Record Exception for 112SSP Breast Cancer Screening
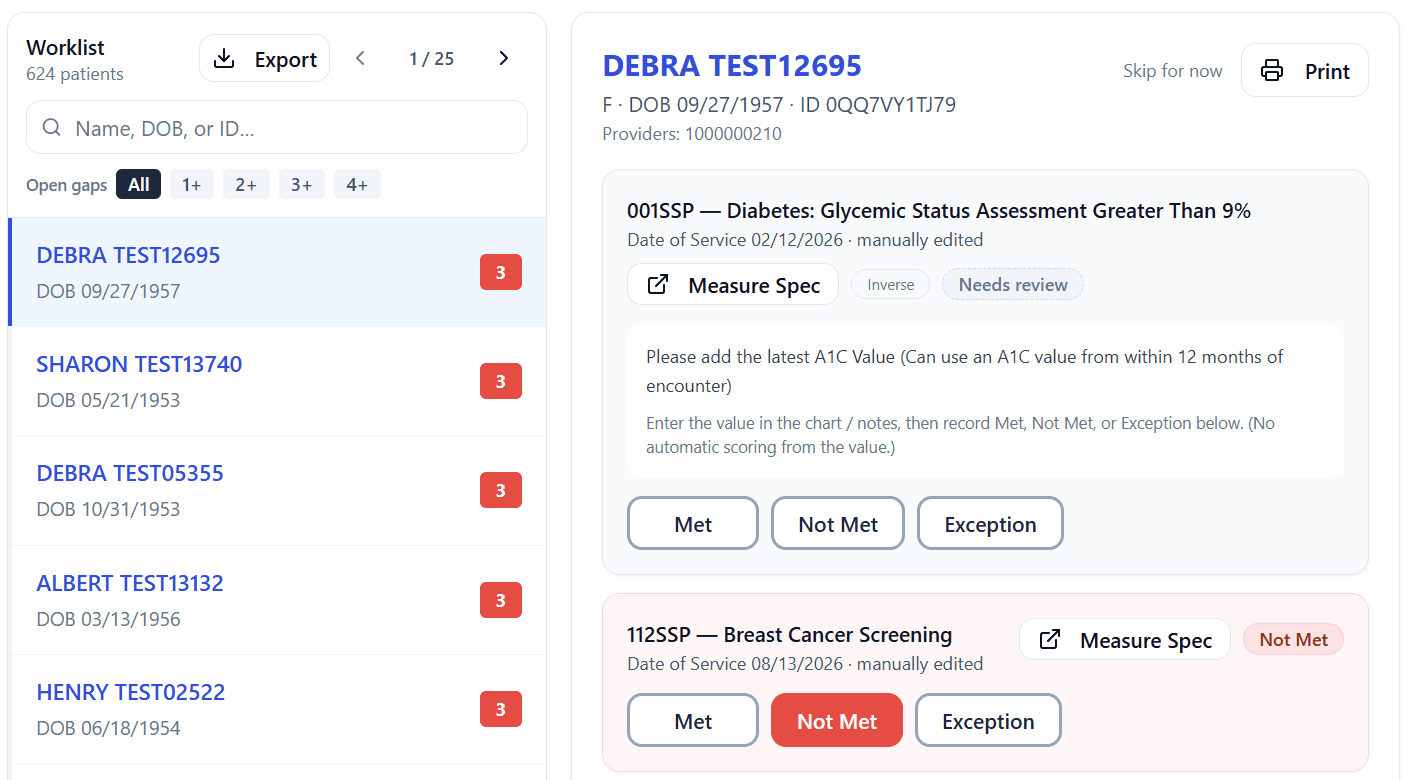 (x=988, y=721)
